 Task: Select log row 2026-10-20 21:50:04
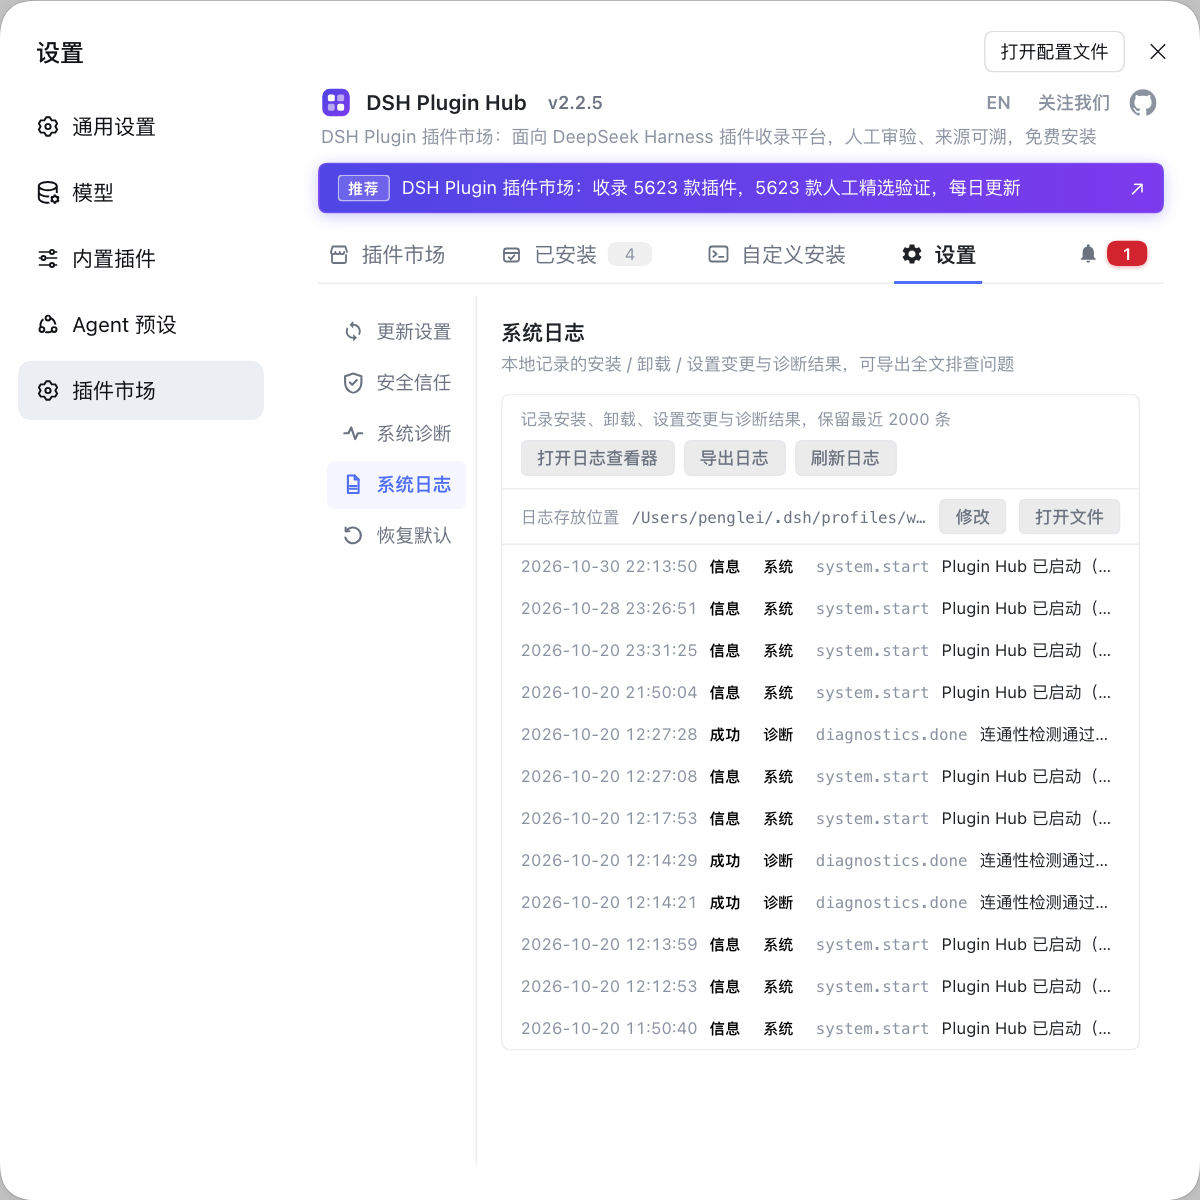(x=820, y=692)
